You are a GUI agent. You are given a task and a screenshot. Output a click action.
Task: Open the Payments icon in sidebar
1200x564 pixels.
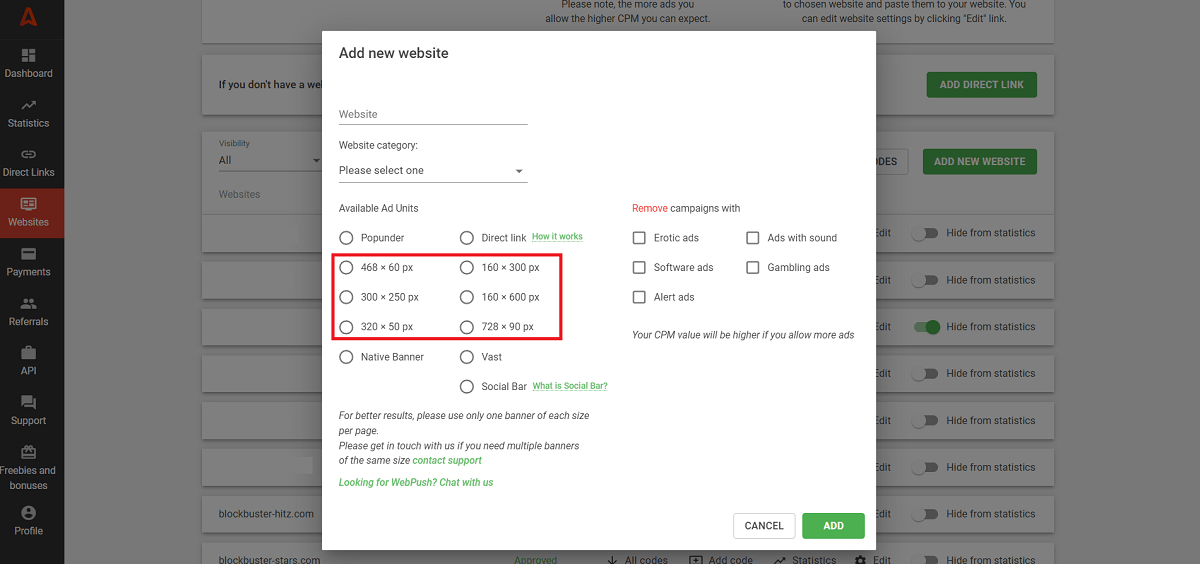(x=28, y=254)
